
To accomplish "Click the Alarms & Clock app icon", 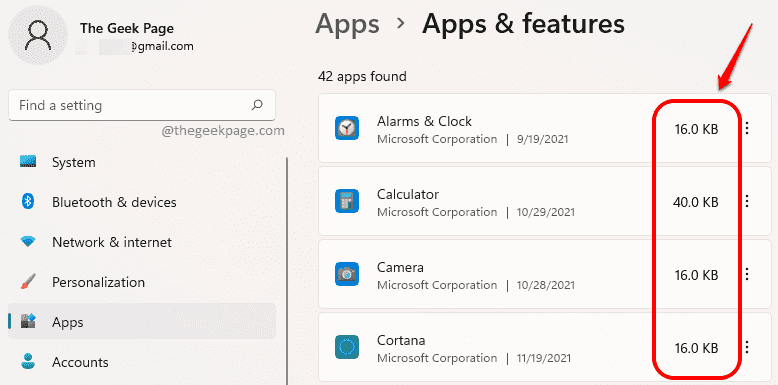I will tap(346, 129).
